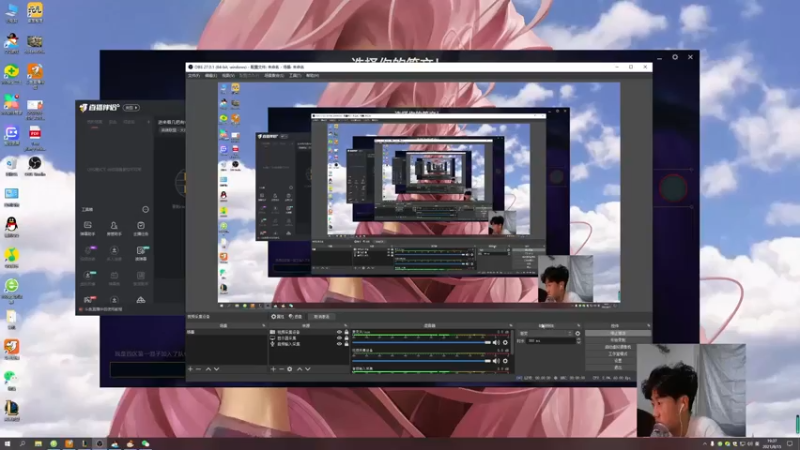
Task: Undock the Controls panel with its header icon
Action: (x=648, y=326)
